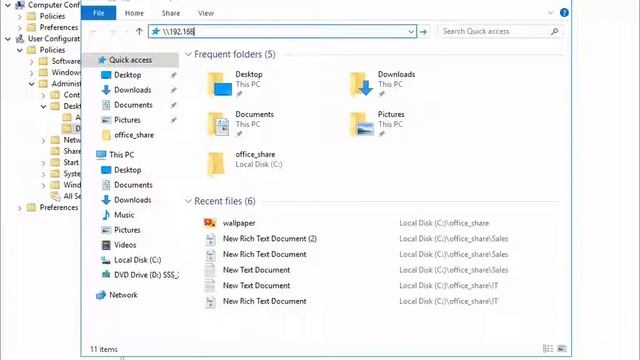
Task: Select This PC in navigation pane
Action: click(x=121, y=155)
